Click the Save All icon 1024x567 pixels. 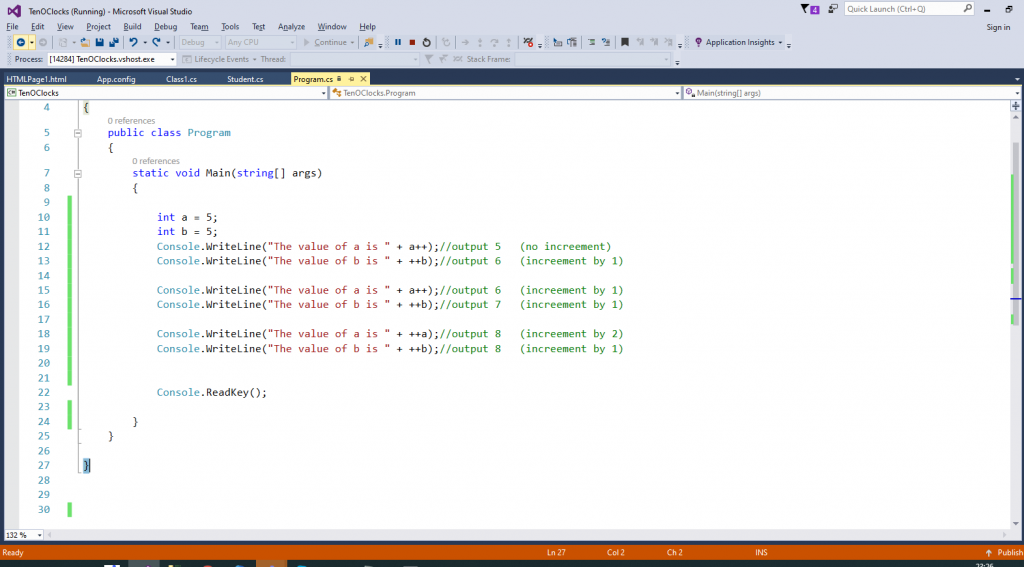click(114, 42)
